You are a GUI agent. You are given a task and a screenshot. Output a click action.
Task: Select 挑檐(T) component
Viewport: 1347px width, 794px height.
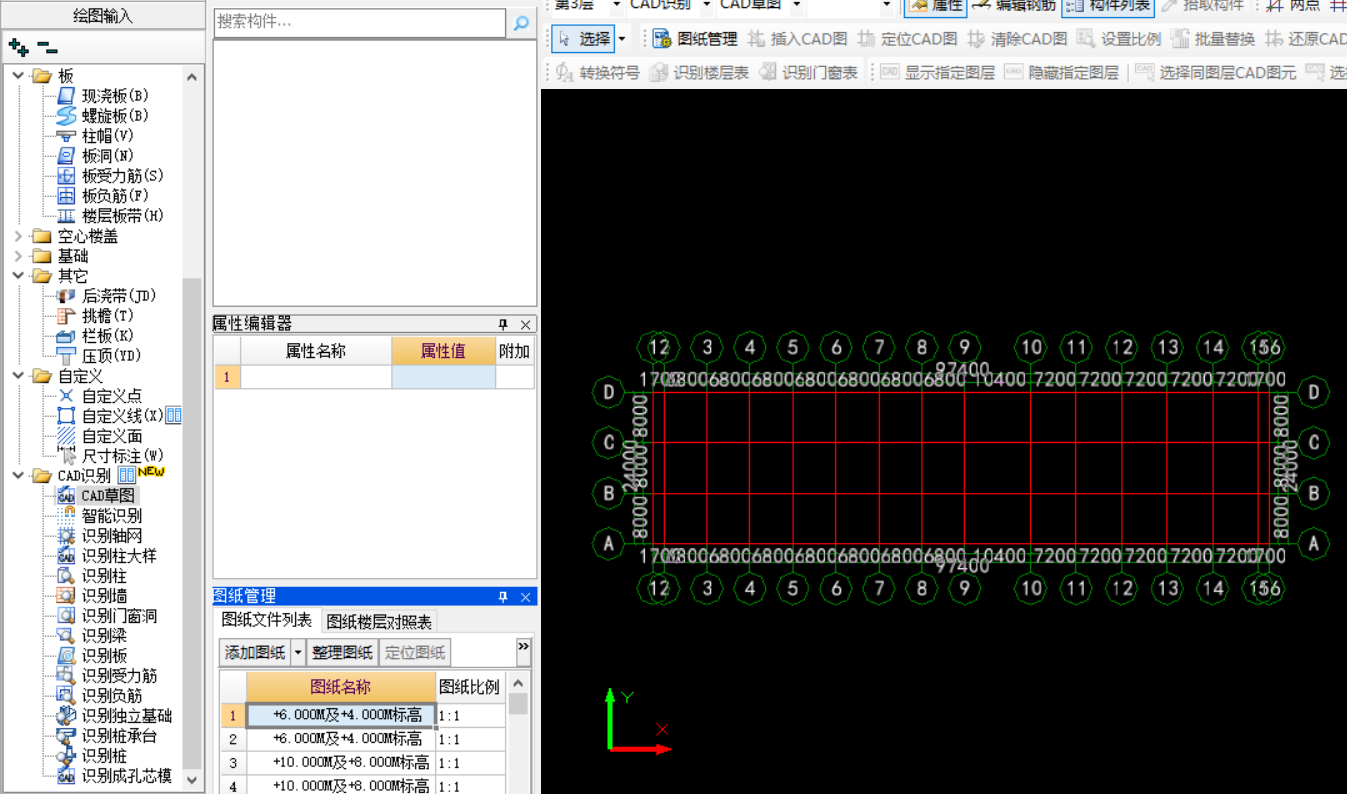click(108, 316)
